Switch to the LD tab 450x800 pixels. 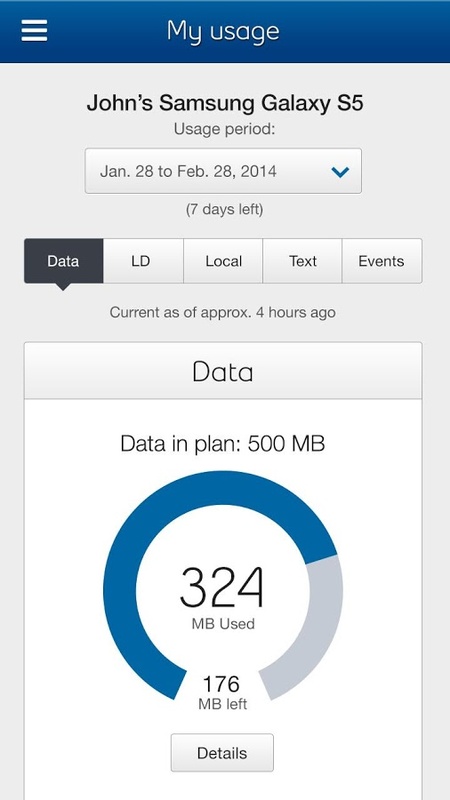(143, 261)
